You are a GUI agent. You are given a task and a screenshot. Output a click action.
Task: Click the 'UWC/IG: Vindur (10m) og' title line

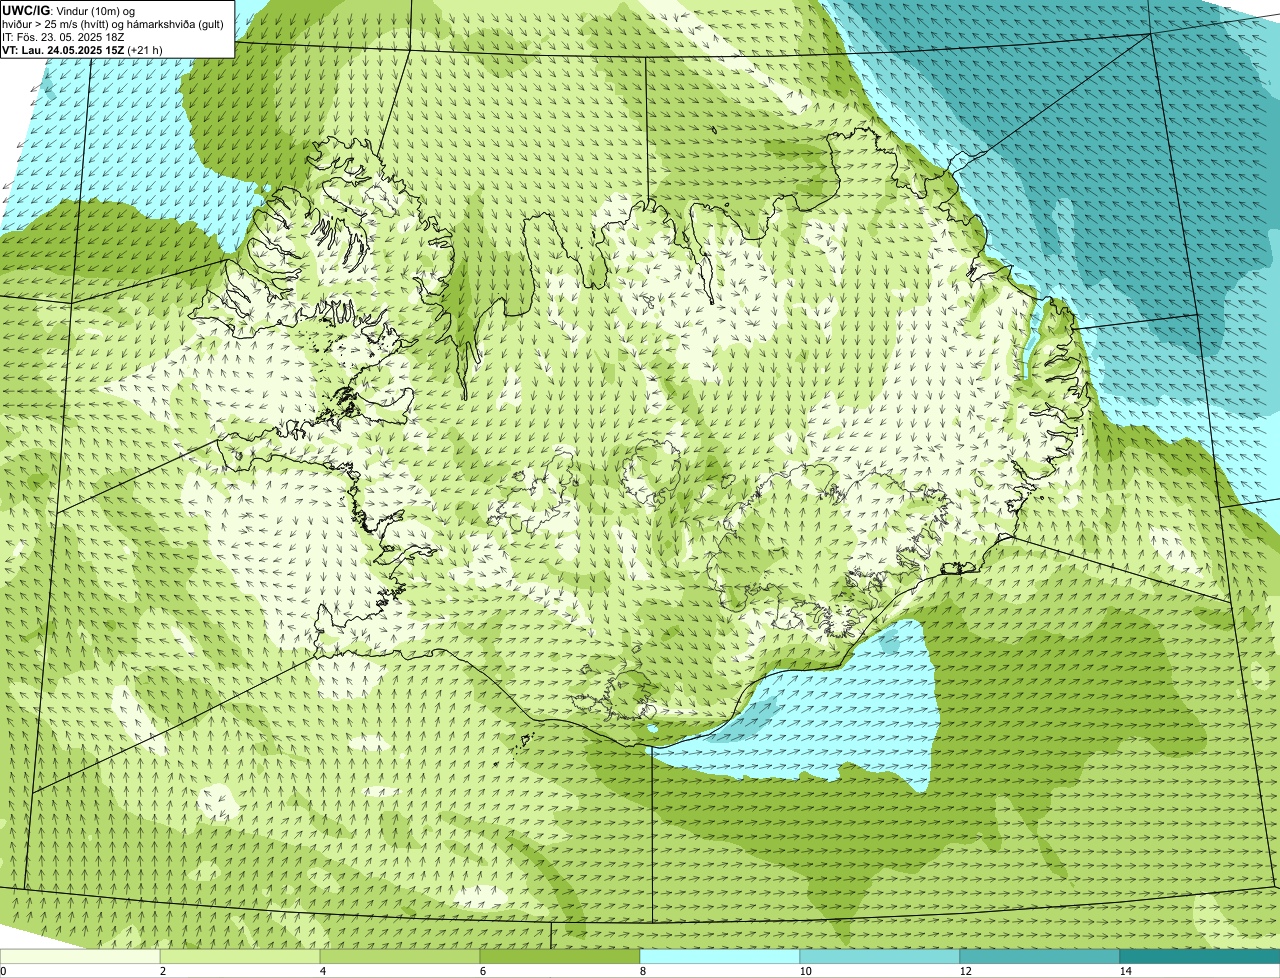68,11
